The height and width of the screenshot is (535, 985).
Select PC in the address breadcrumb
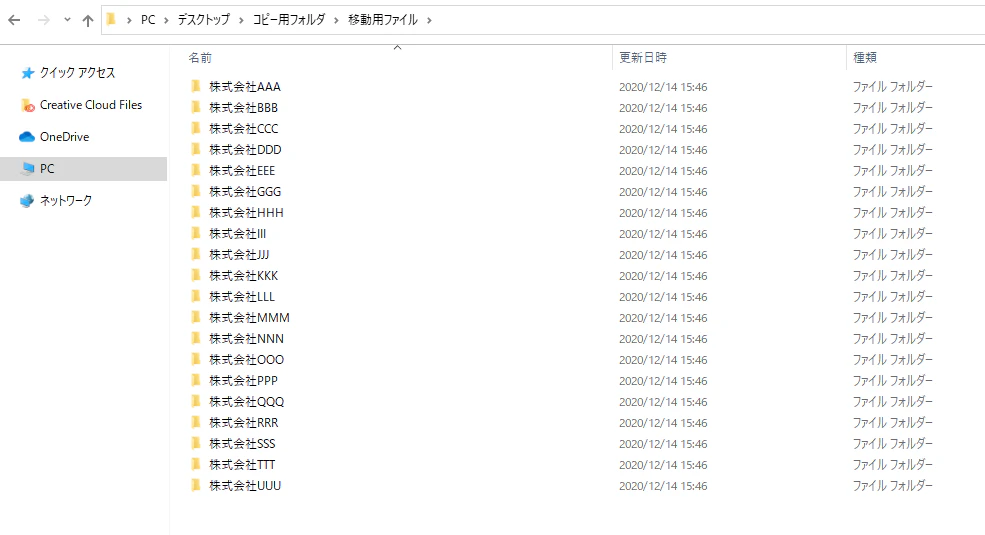click(148, 20)
